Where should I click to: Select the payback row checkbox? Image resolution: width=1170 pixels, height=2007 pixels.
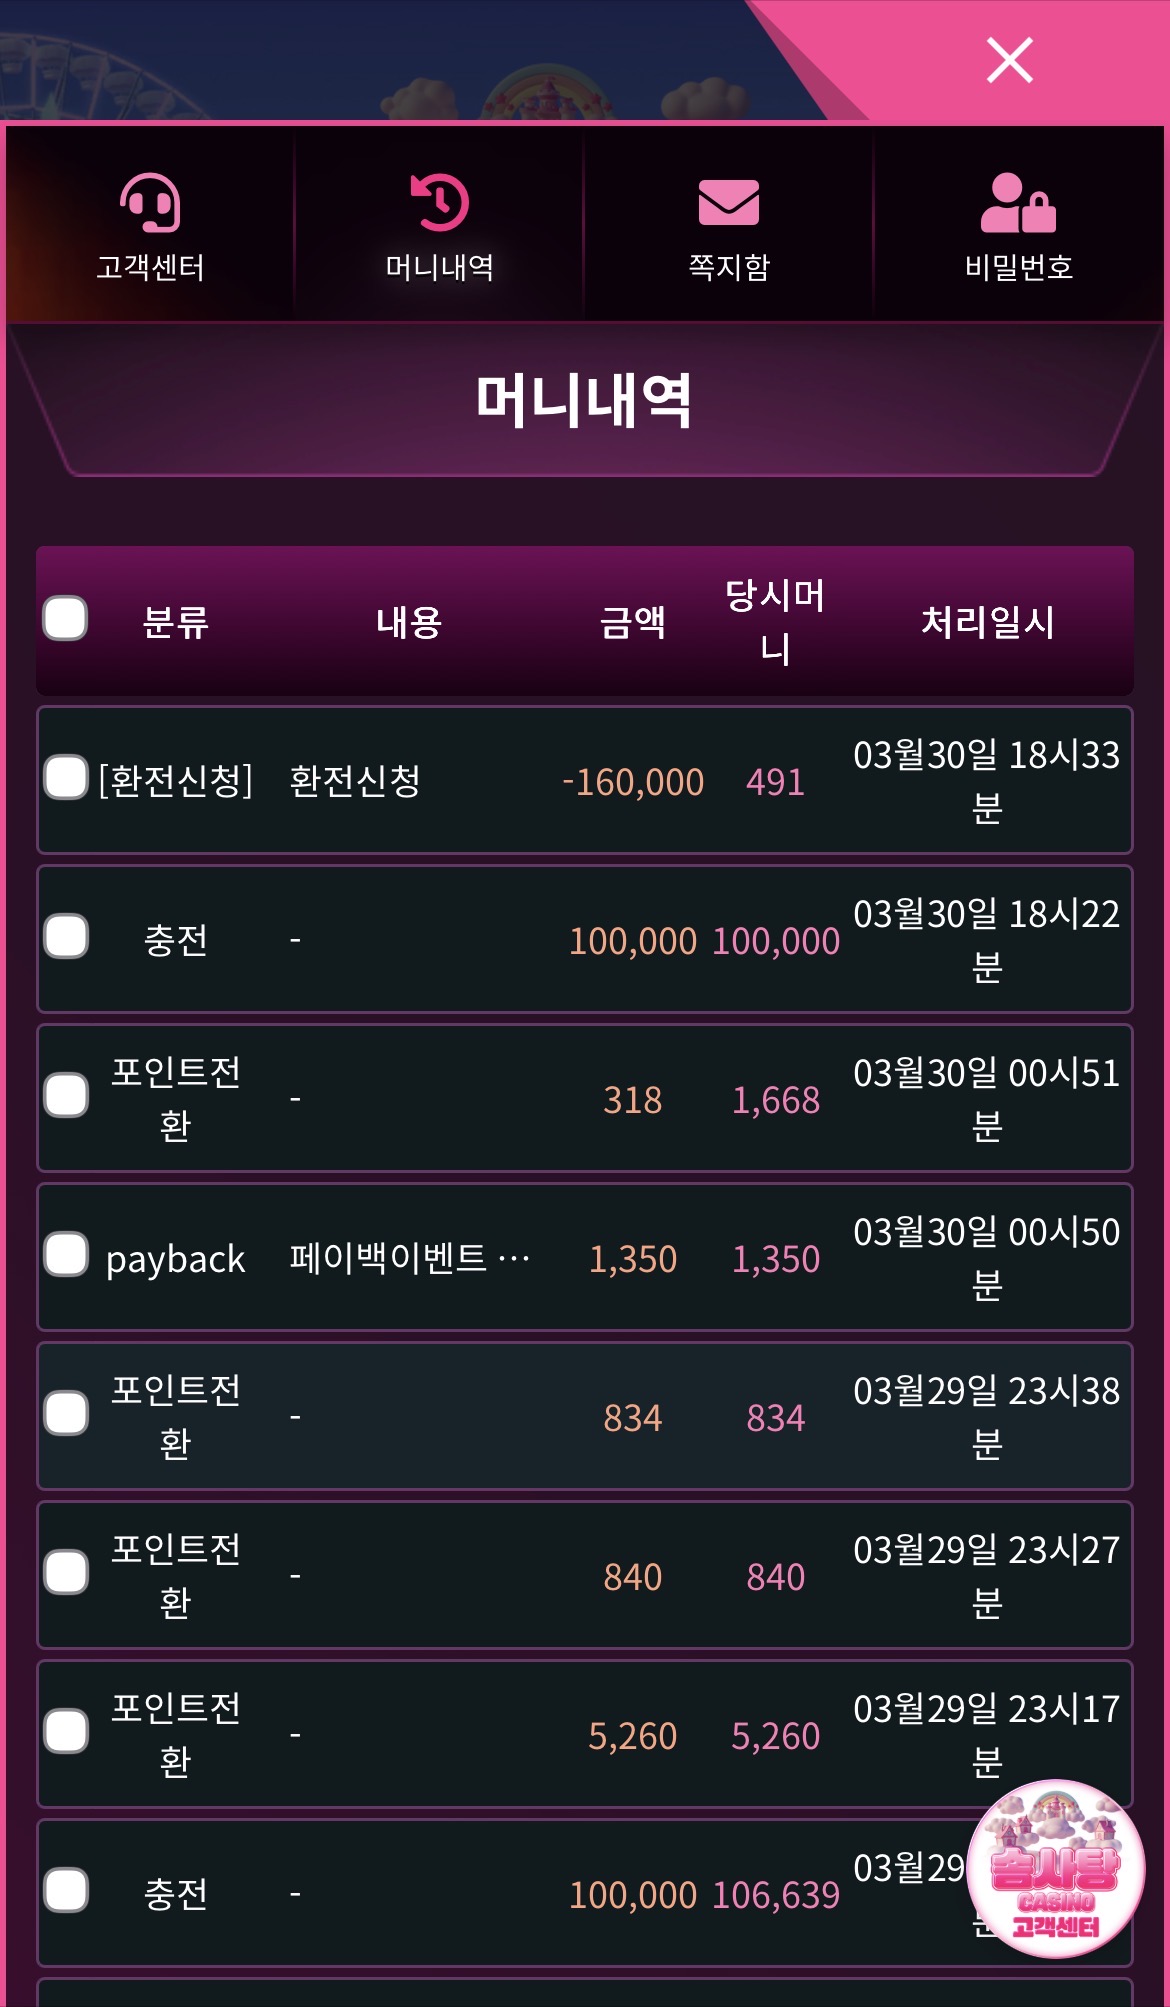pos(66,1255)
